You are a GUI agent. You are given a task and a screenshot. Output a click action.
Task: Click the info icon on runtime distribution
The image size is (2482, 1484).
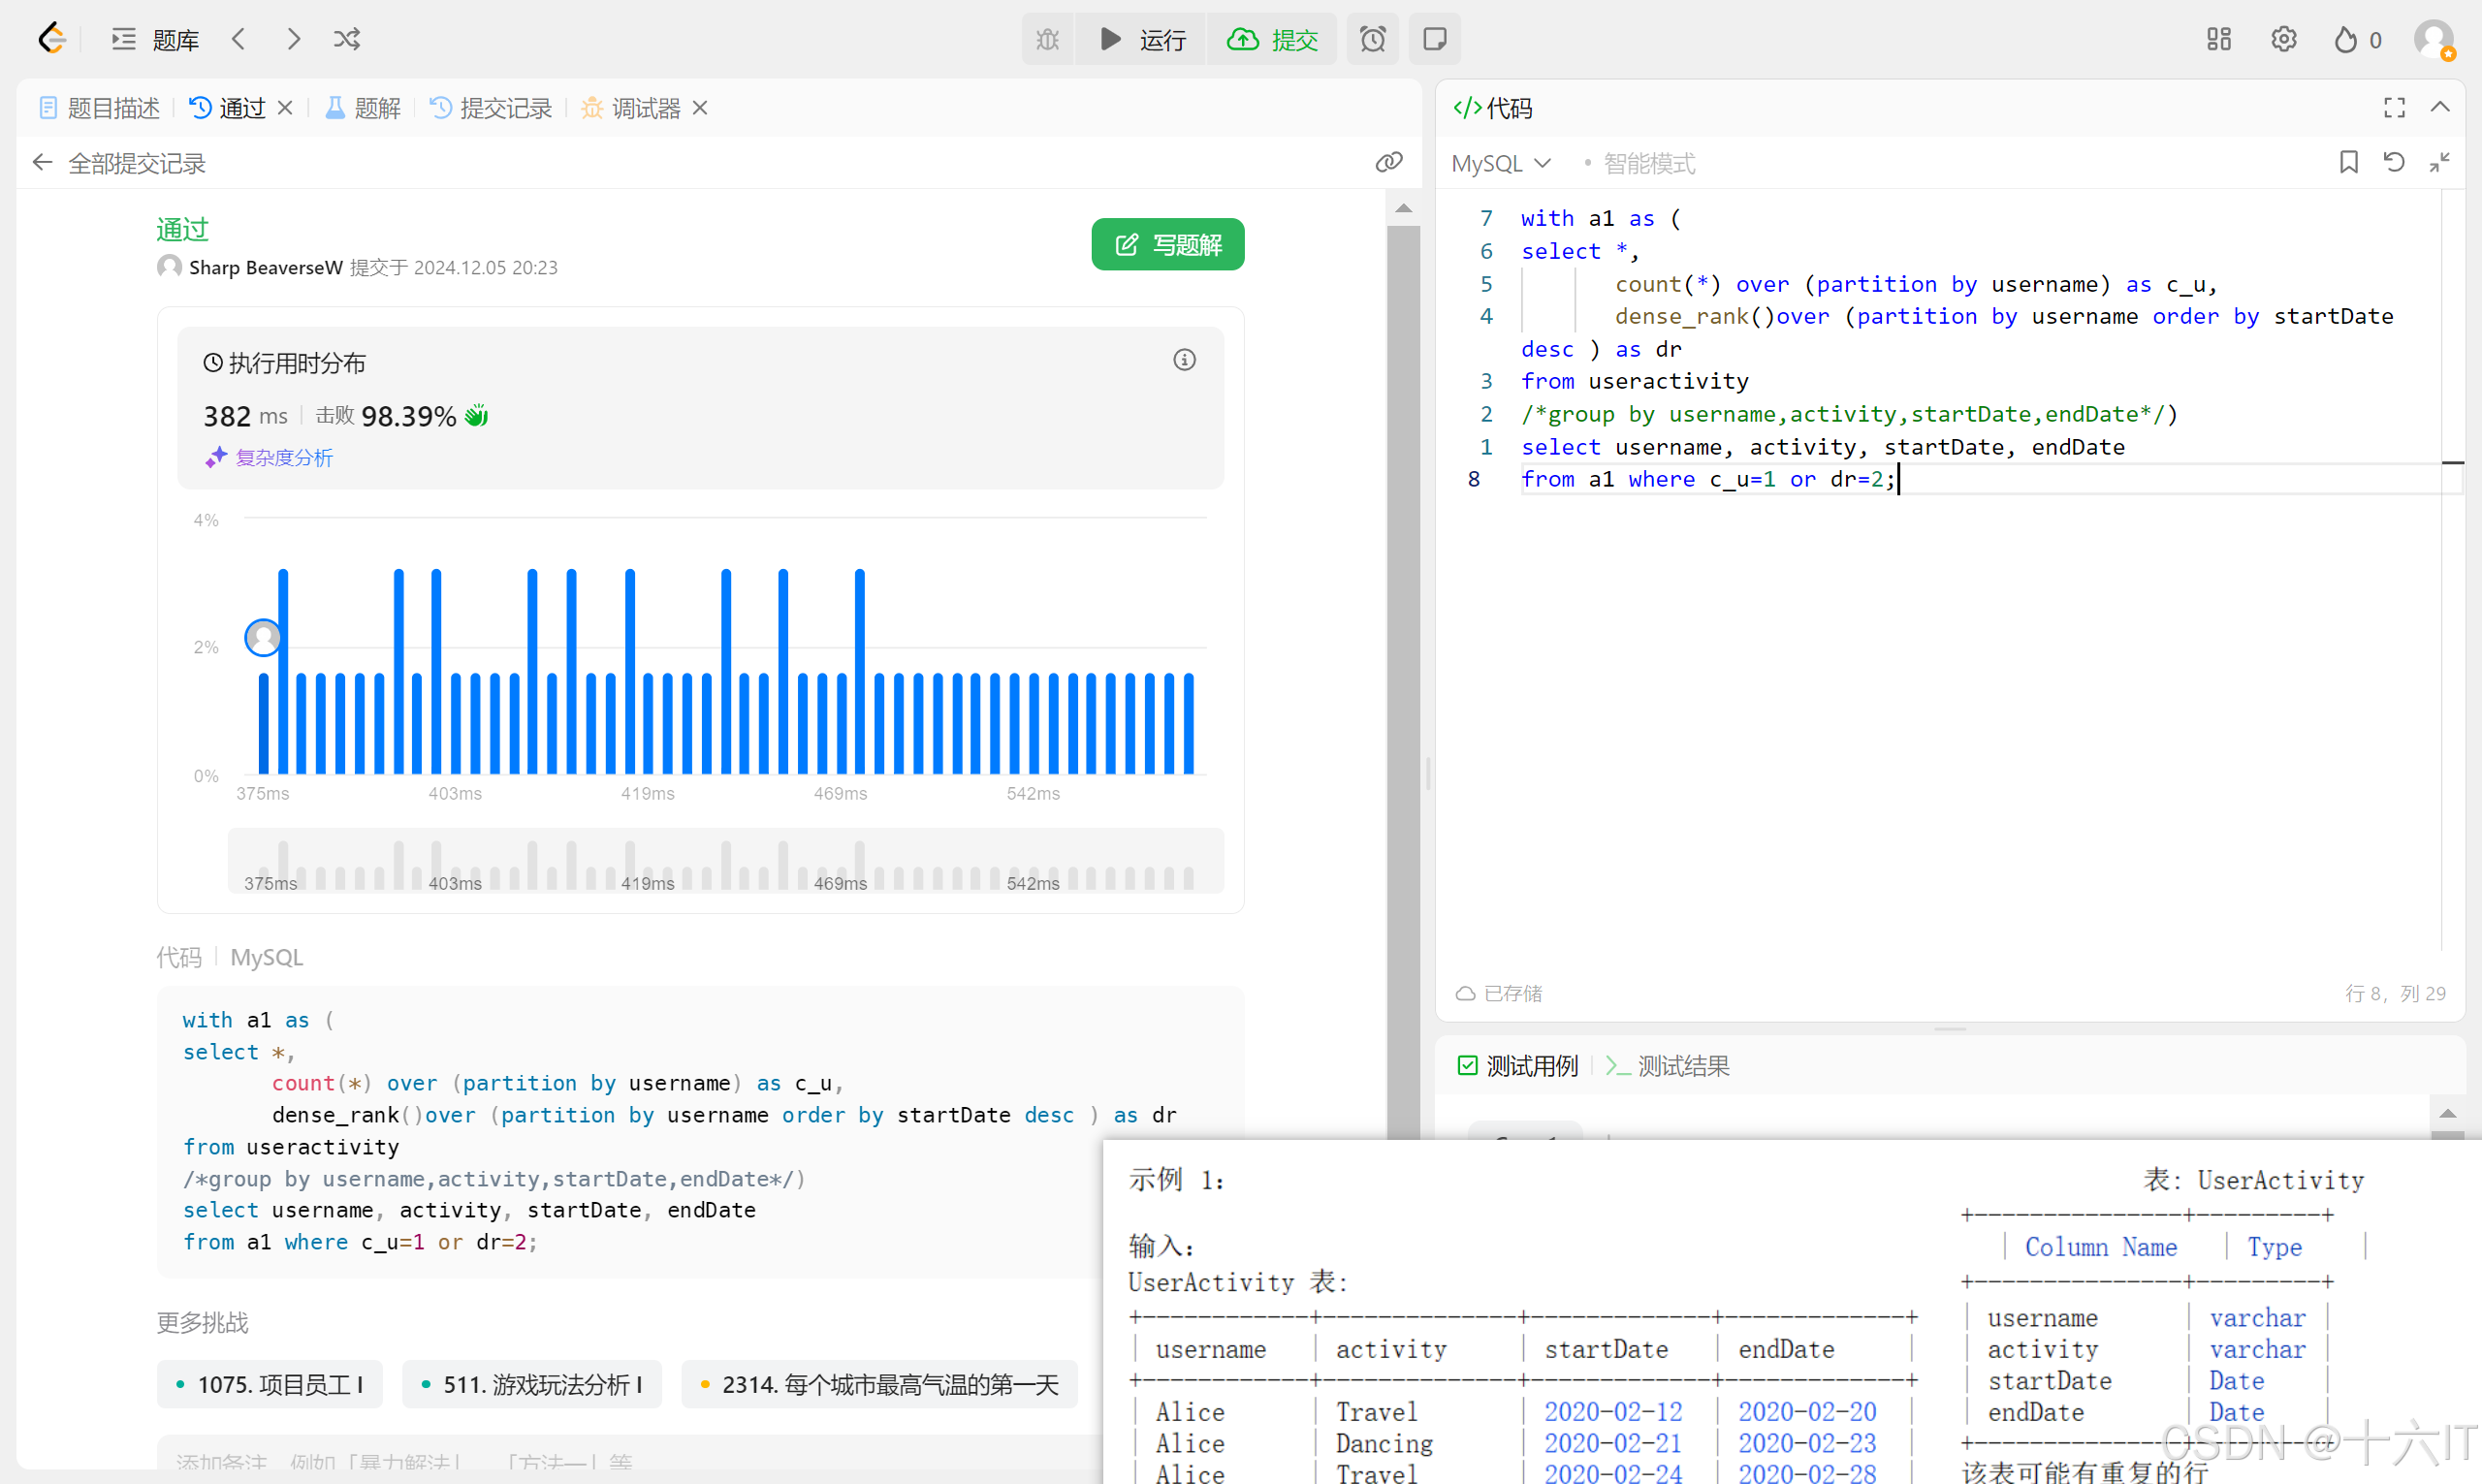[1184, 360]
